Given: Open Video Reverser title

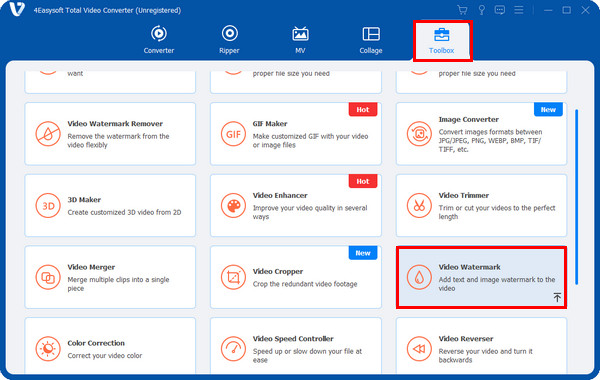Looking at the screenshot, I should click(466, 339).
